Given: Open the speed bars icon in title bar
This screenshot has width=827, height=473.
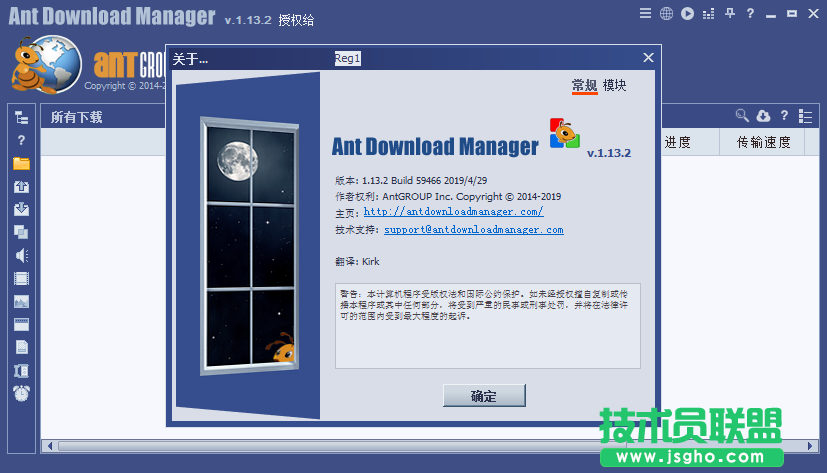Looking at the screenshot, I should point(708,14).
